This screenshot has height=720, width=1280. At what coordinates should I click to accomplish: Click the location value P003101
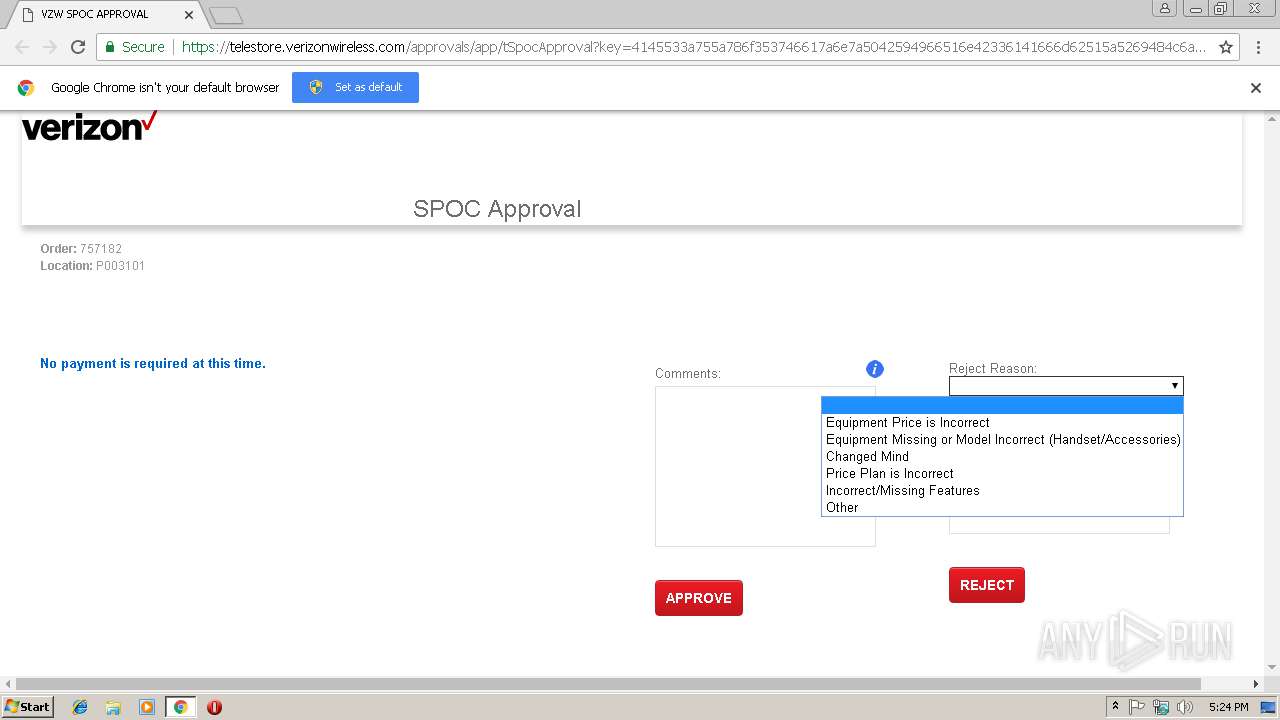click(x=120, y=266)
